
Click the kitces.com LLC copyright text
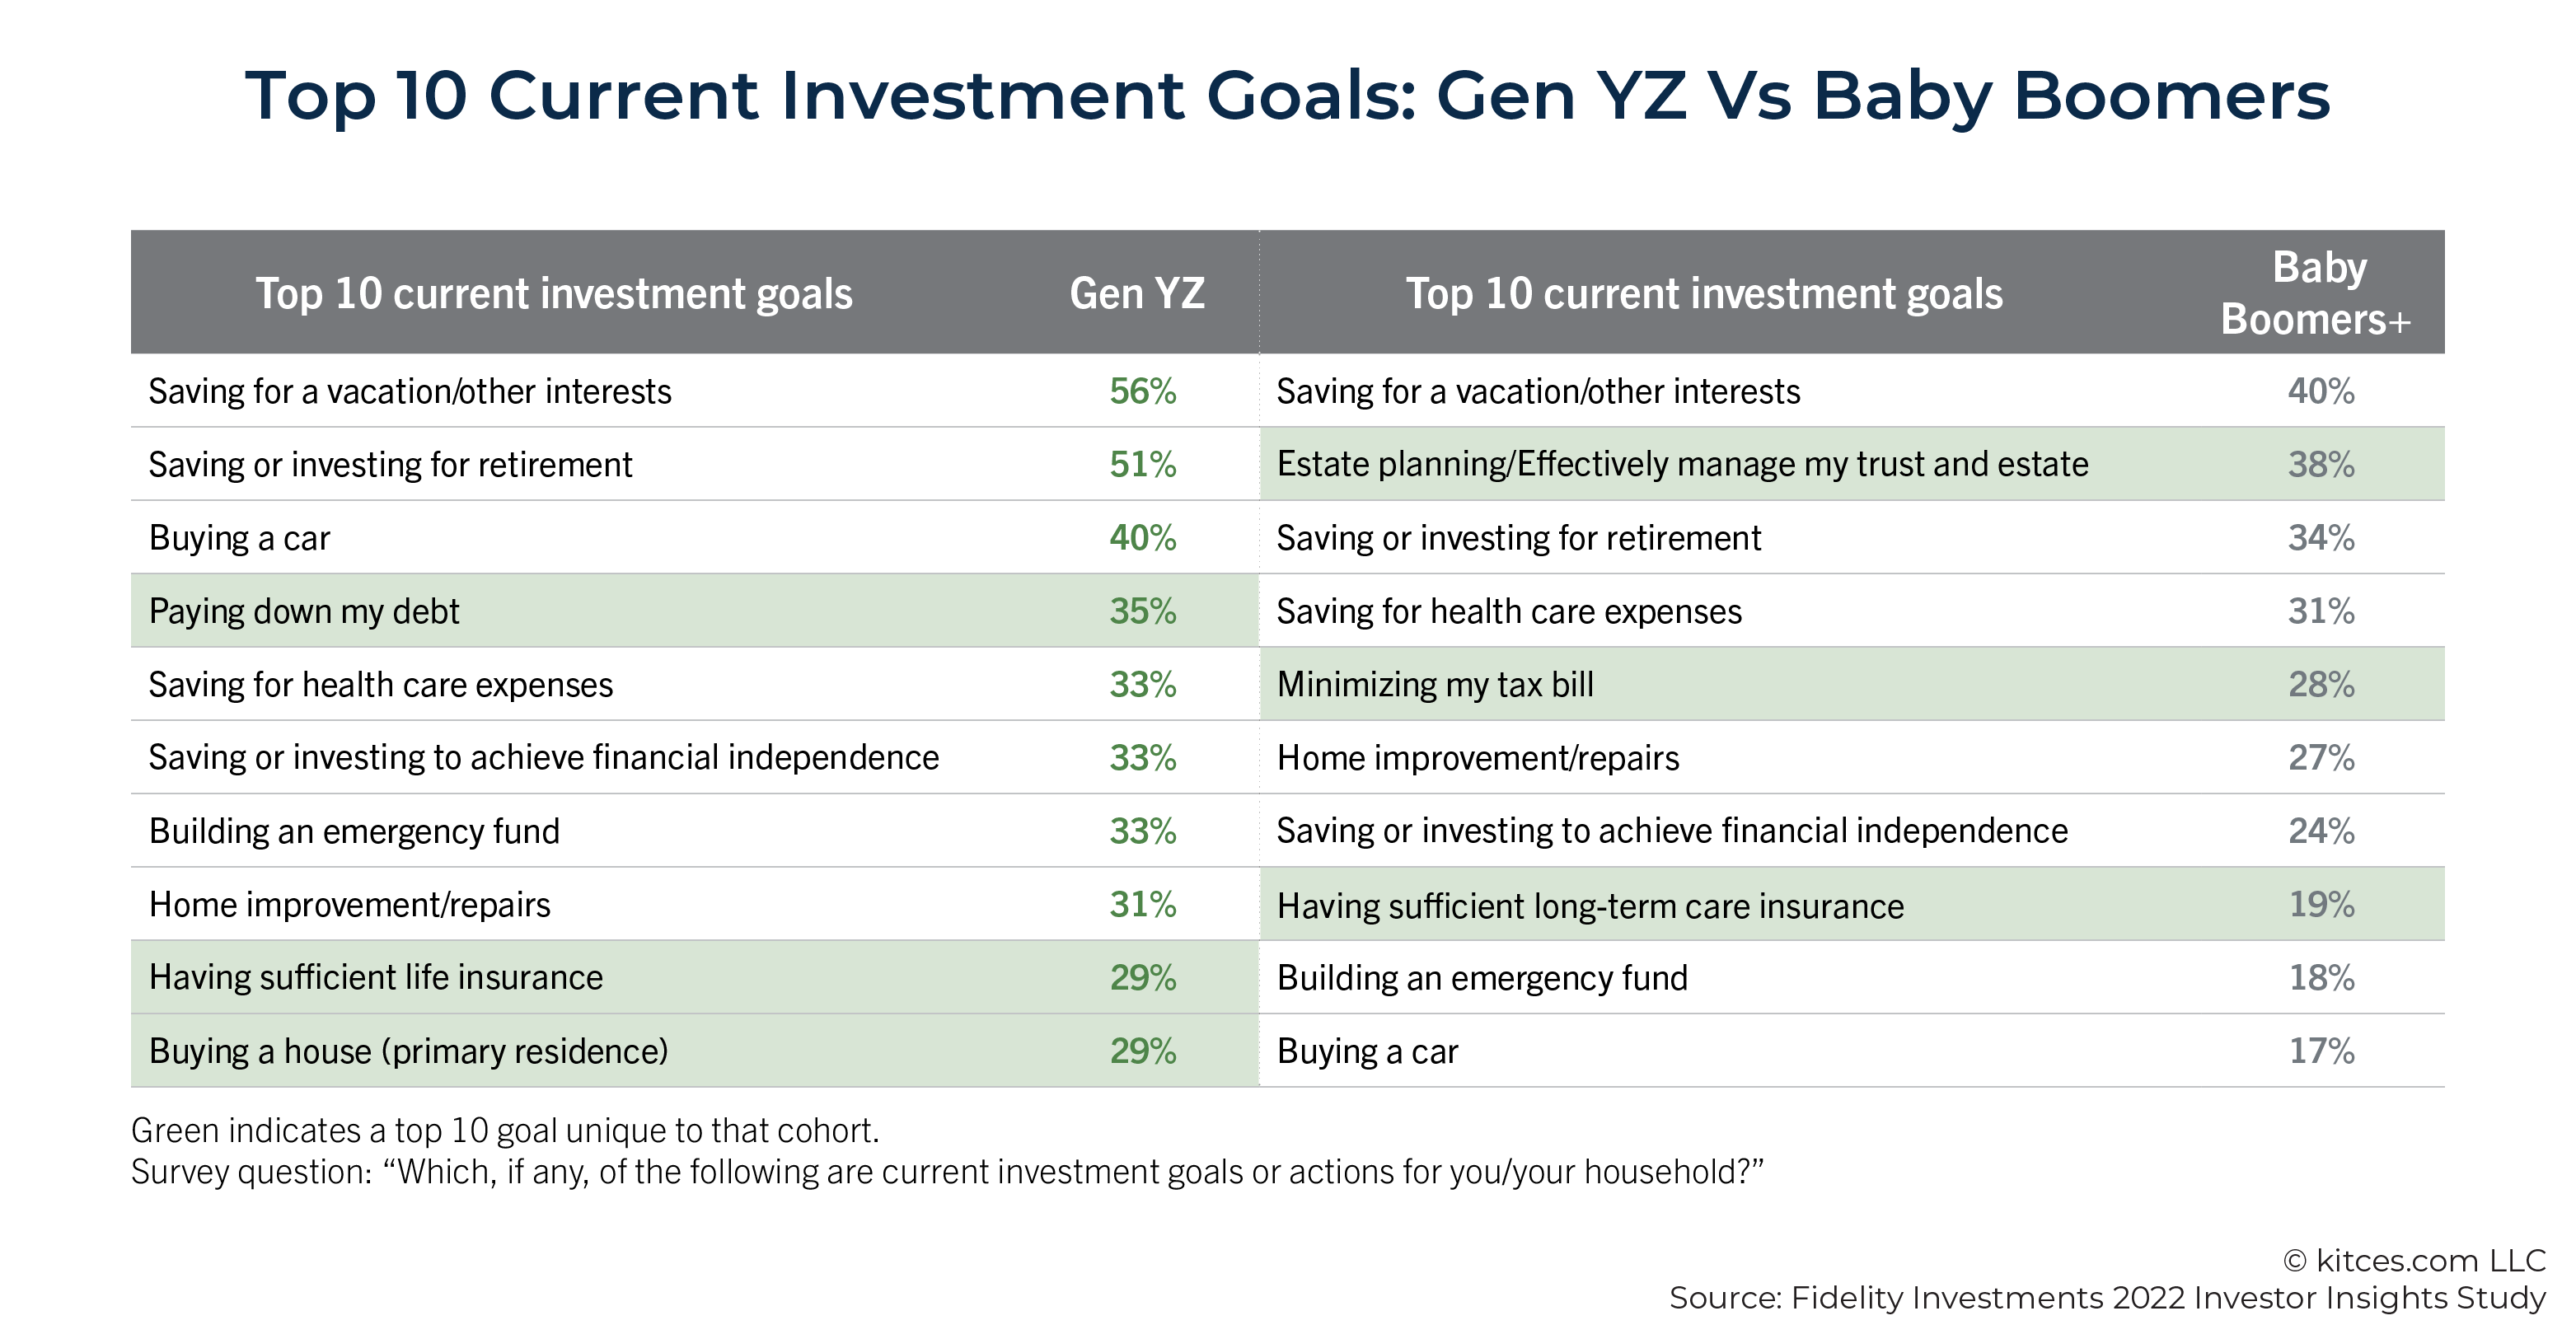[x=2414, y=1260]
